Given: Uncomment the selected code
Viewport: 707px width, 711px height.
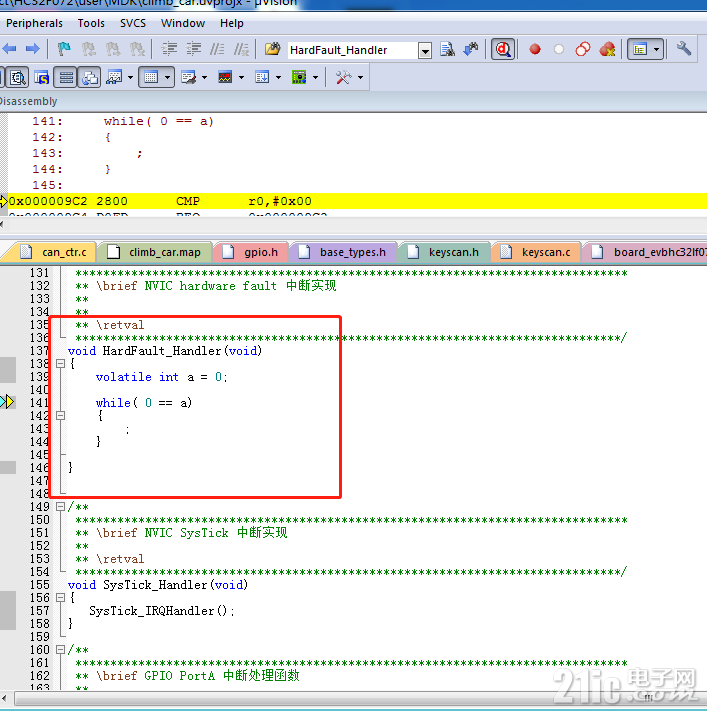Looking at the screenshot, I should tap(241, 49).
